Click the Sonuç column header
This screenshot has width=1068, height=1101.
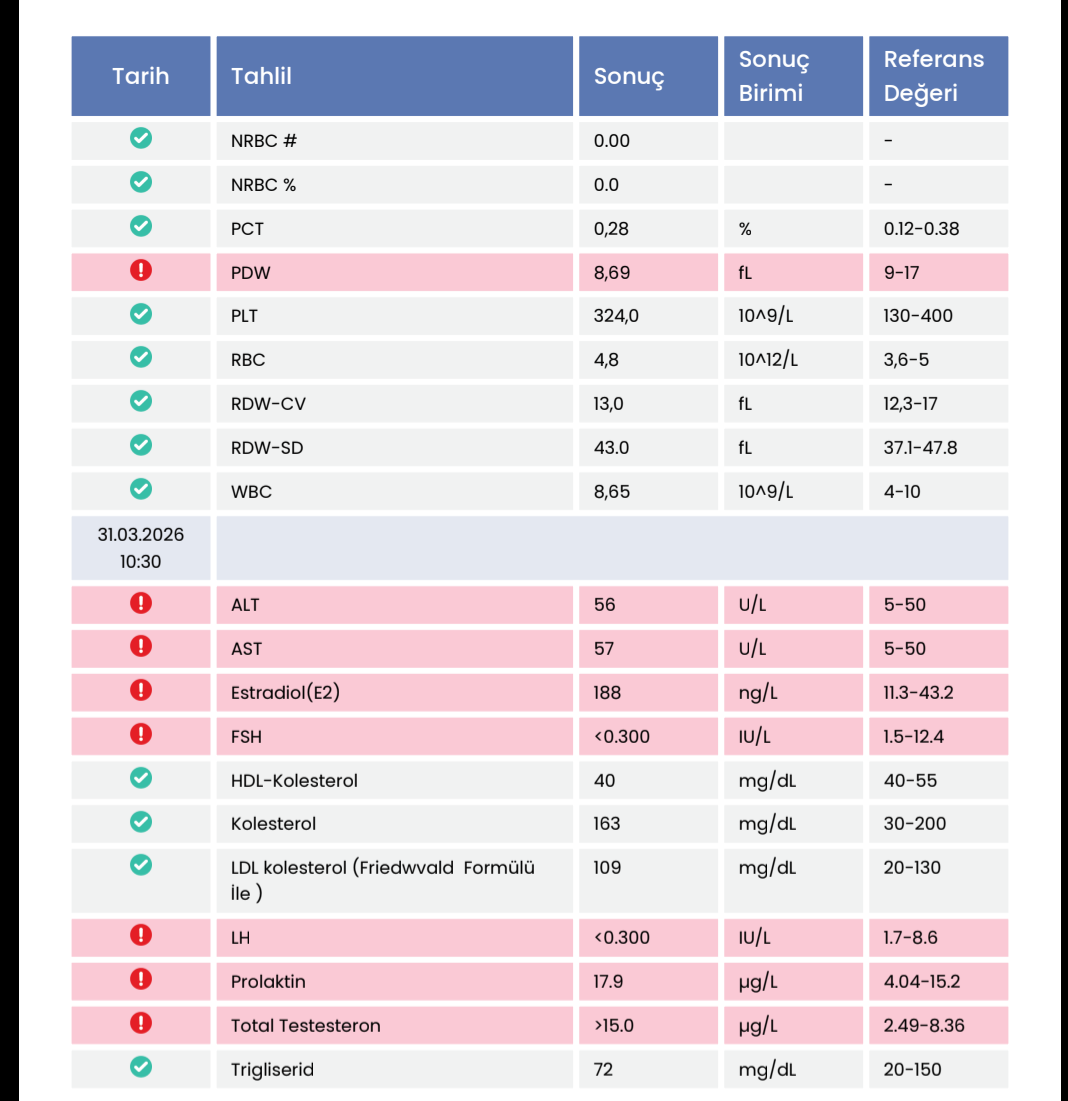pyautogui.click(x=629, y=77)
